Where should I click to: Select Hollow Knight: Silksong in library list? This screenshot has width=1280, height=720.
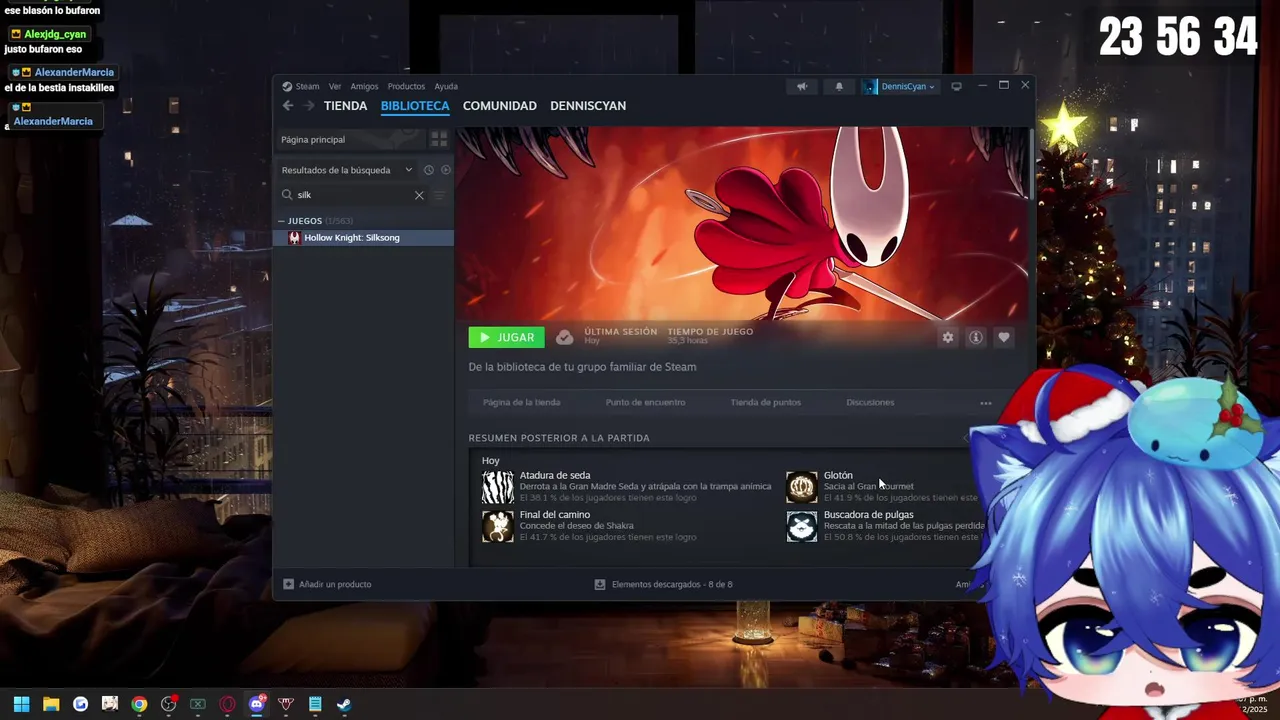pos(363,238)
